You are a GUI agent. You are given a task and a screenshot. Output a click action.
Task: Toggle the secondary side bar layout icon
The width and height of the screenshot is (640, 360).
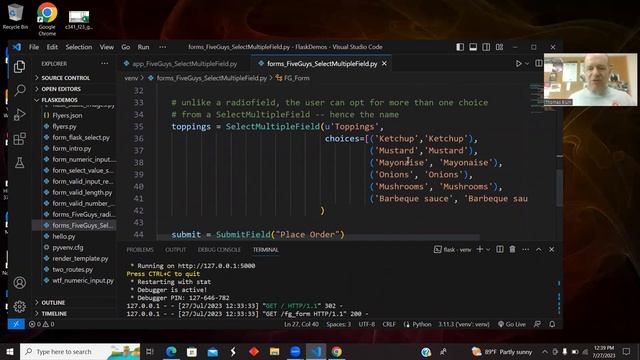point(486,47)
